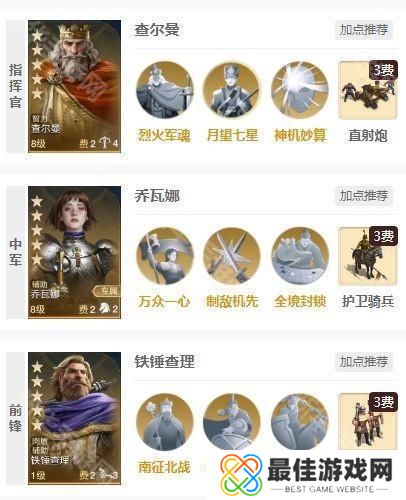
Task: Select the 万众一心 skill icon
Action: point(165,256)
